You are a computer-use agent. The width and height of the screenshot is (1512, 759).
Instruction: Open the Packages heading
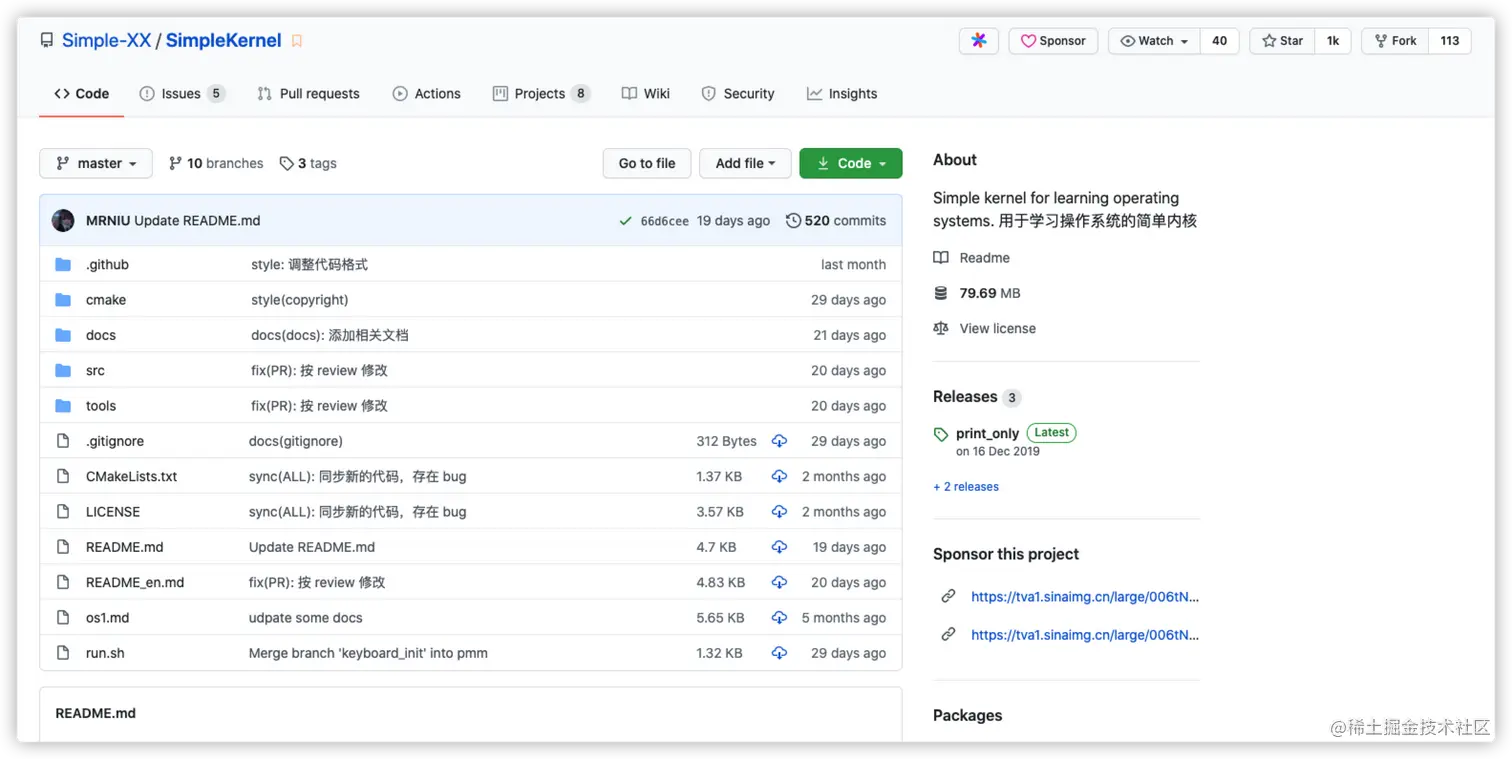click(967, 716)
